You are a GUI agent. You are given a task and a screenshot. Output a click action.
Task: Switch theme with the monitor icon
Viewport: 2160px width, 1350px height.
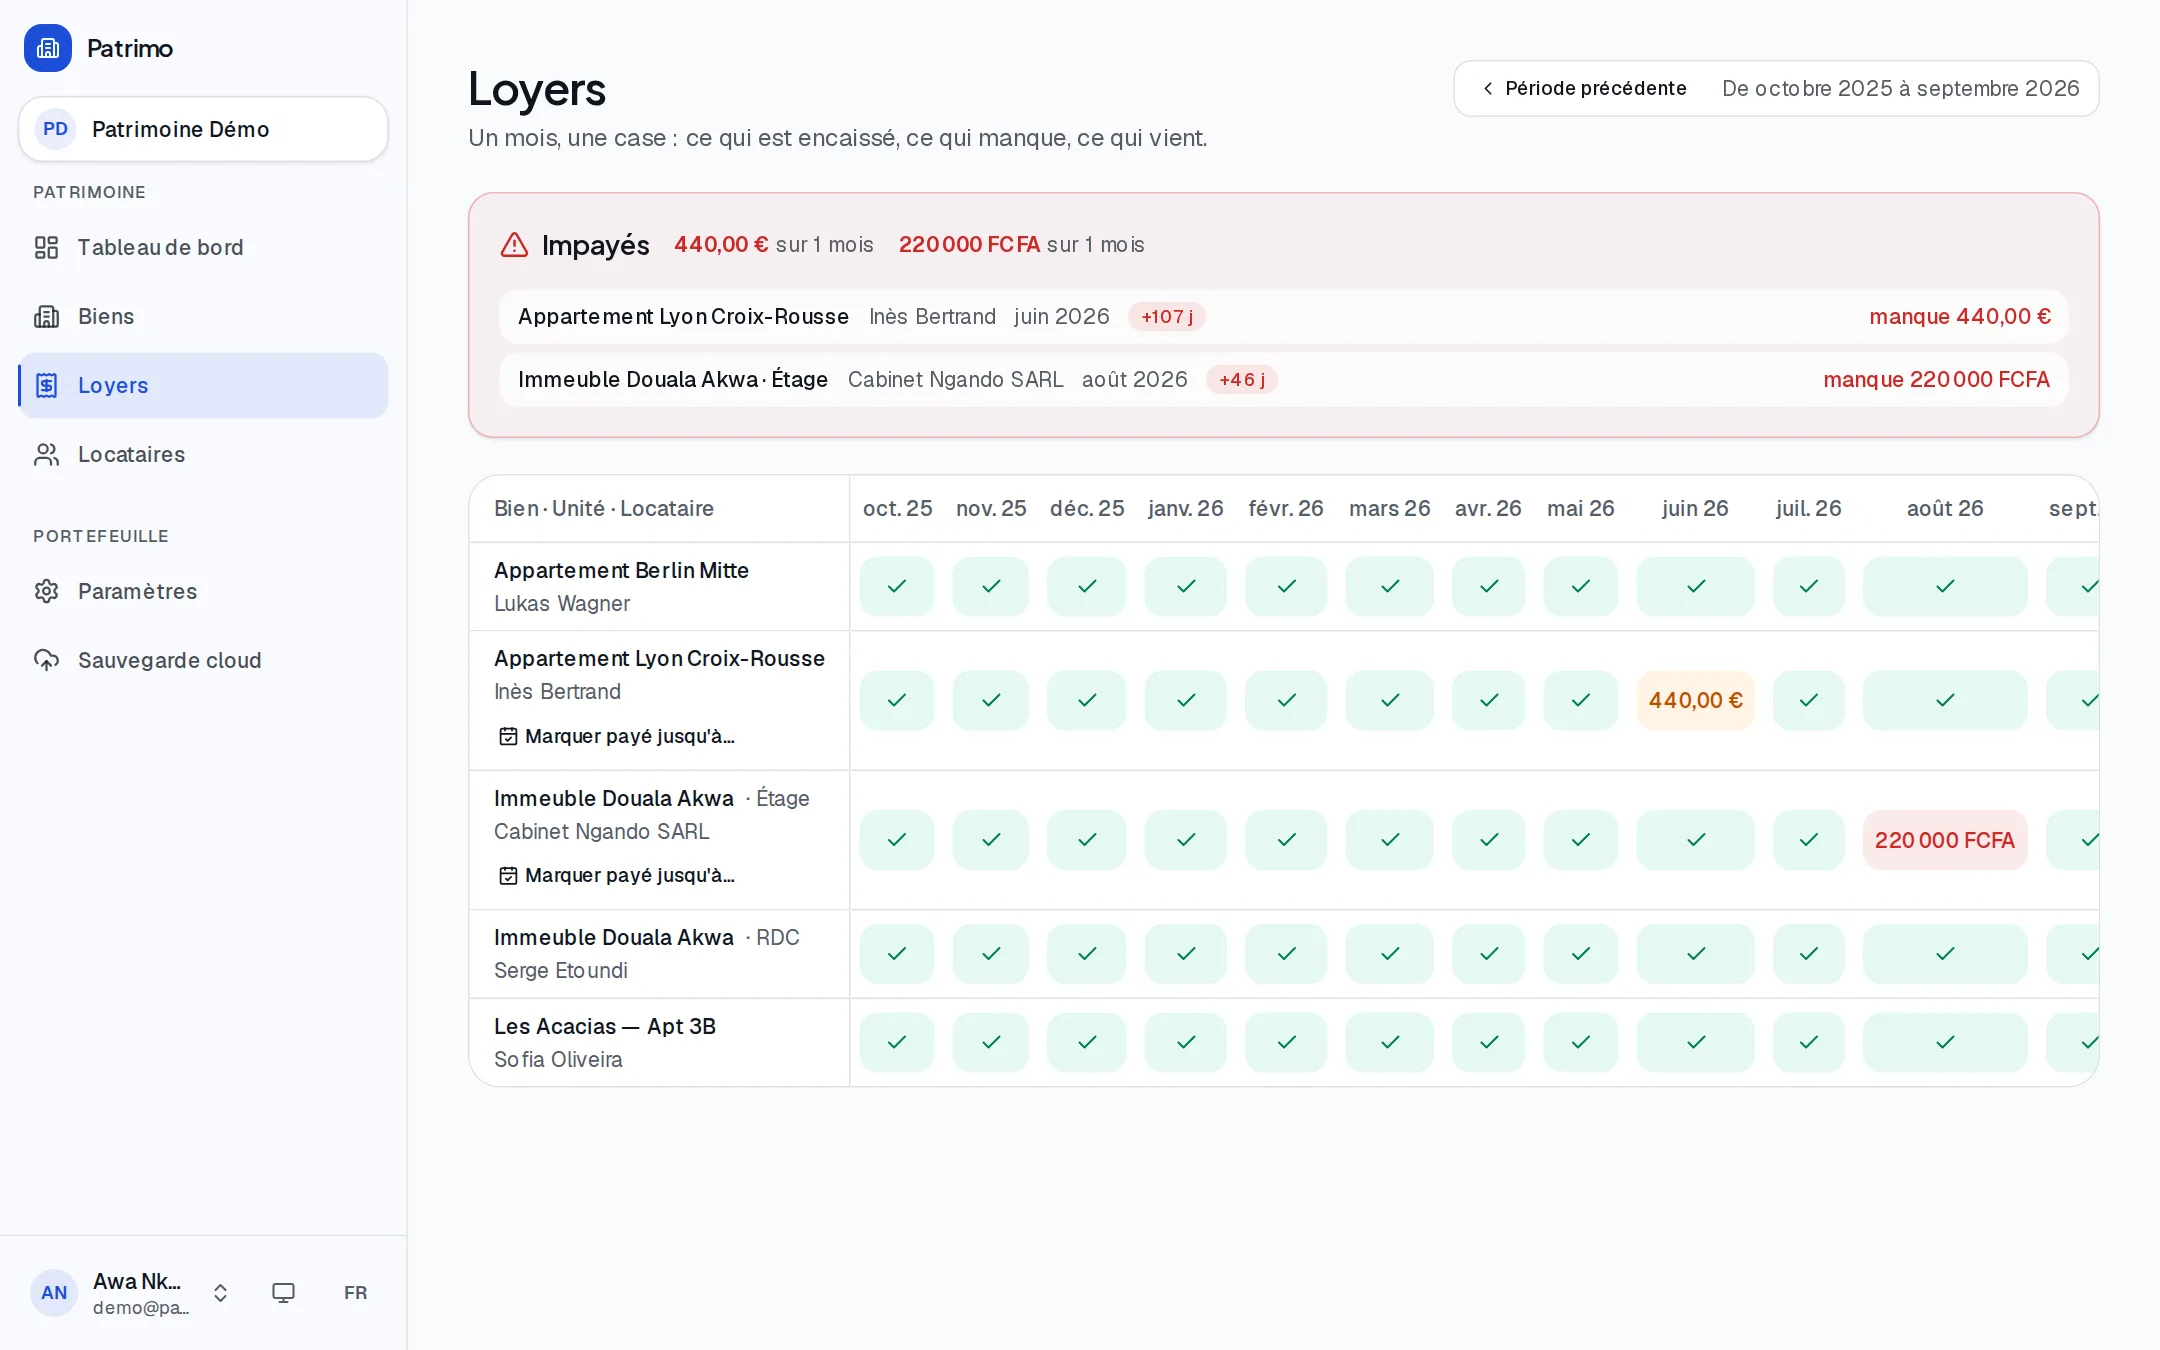283,1292
